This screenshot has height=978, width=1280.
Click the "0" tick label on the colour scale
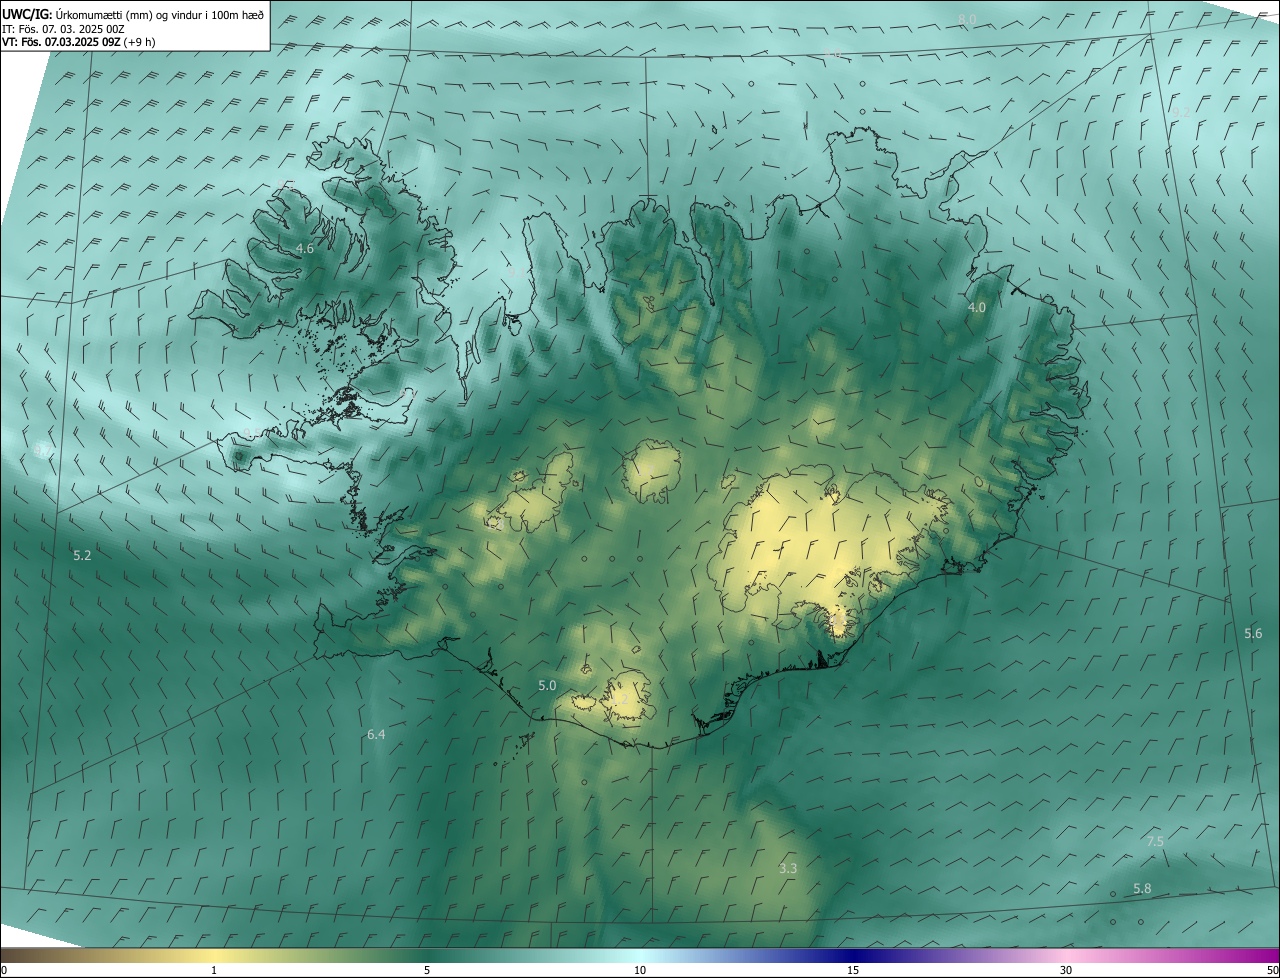pyautogui.click(x=4, y=970)
